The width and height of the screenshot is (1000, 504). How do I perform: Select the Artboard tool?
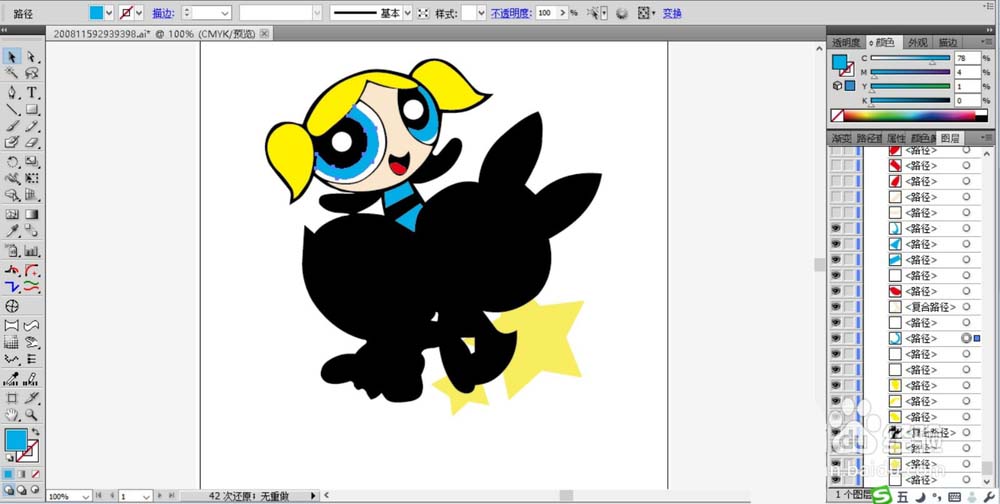[11, 398]
